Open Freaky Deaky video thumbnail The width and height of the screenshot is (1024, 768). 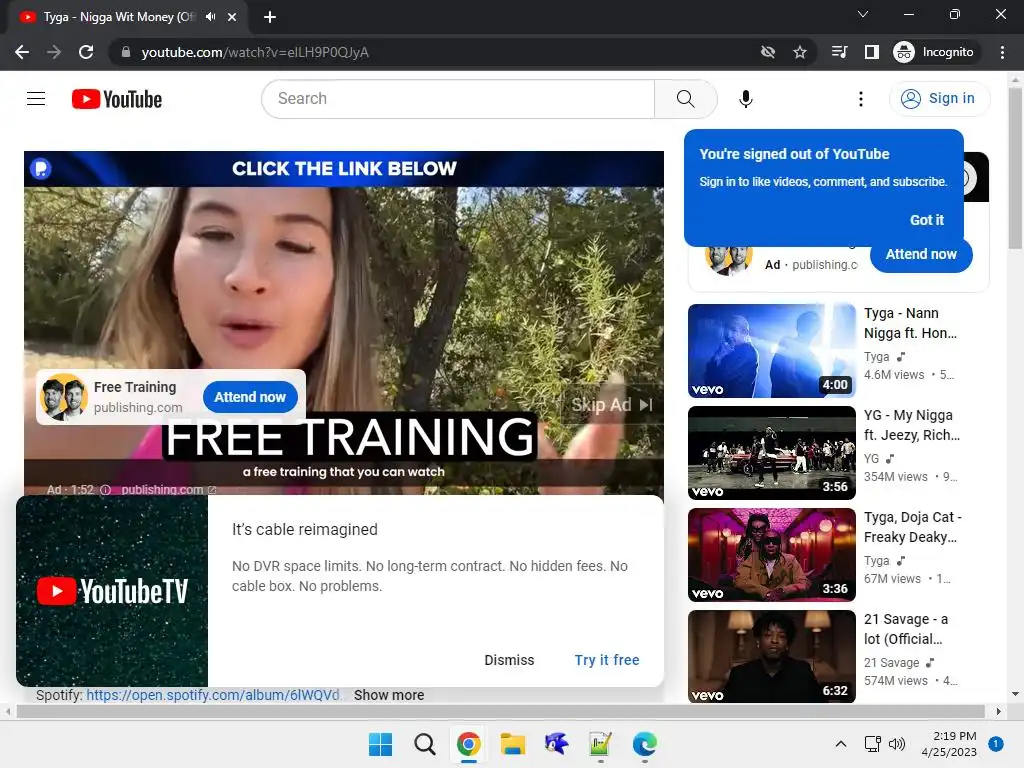pyautogui.click(x=772, y=554)
